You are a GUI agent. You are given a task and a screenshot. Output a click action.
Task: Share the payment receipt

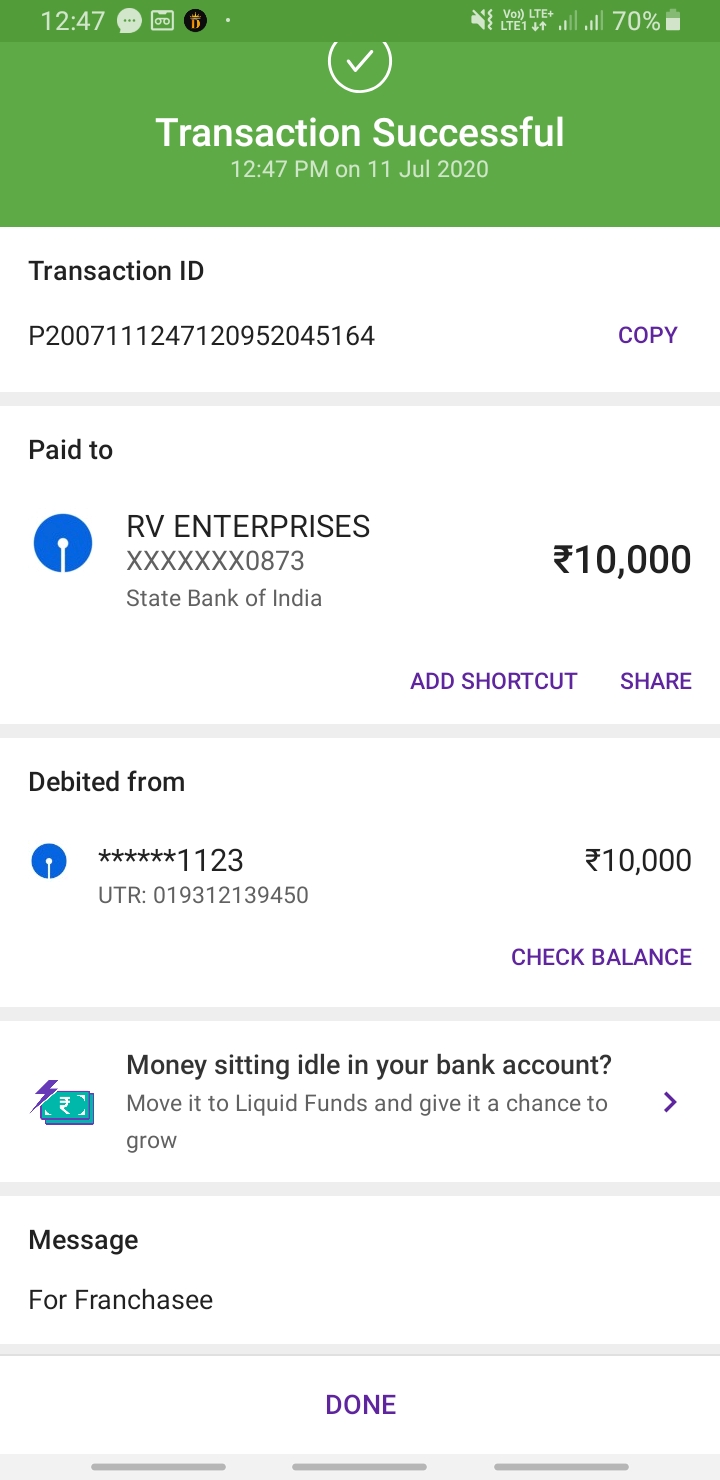pyautogui.click(x=656, y=681)
